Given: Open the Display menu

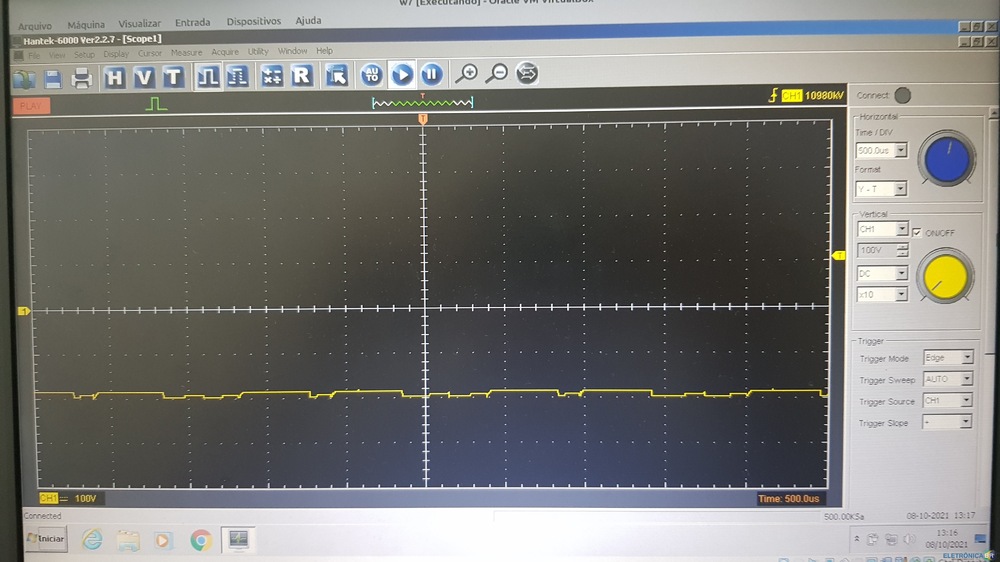Looking at the screenshot, I should pos(116,54).
